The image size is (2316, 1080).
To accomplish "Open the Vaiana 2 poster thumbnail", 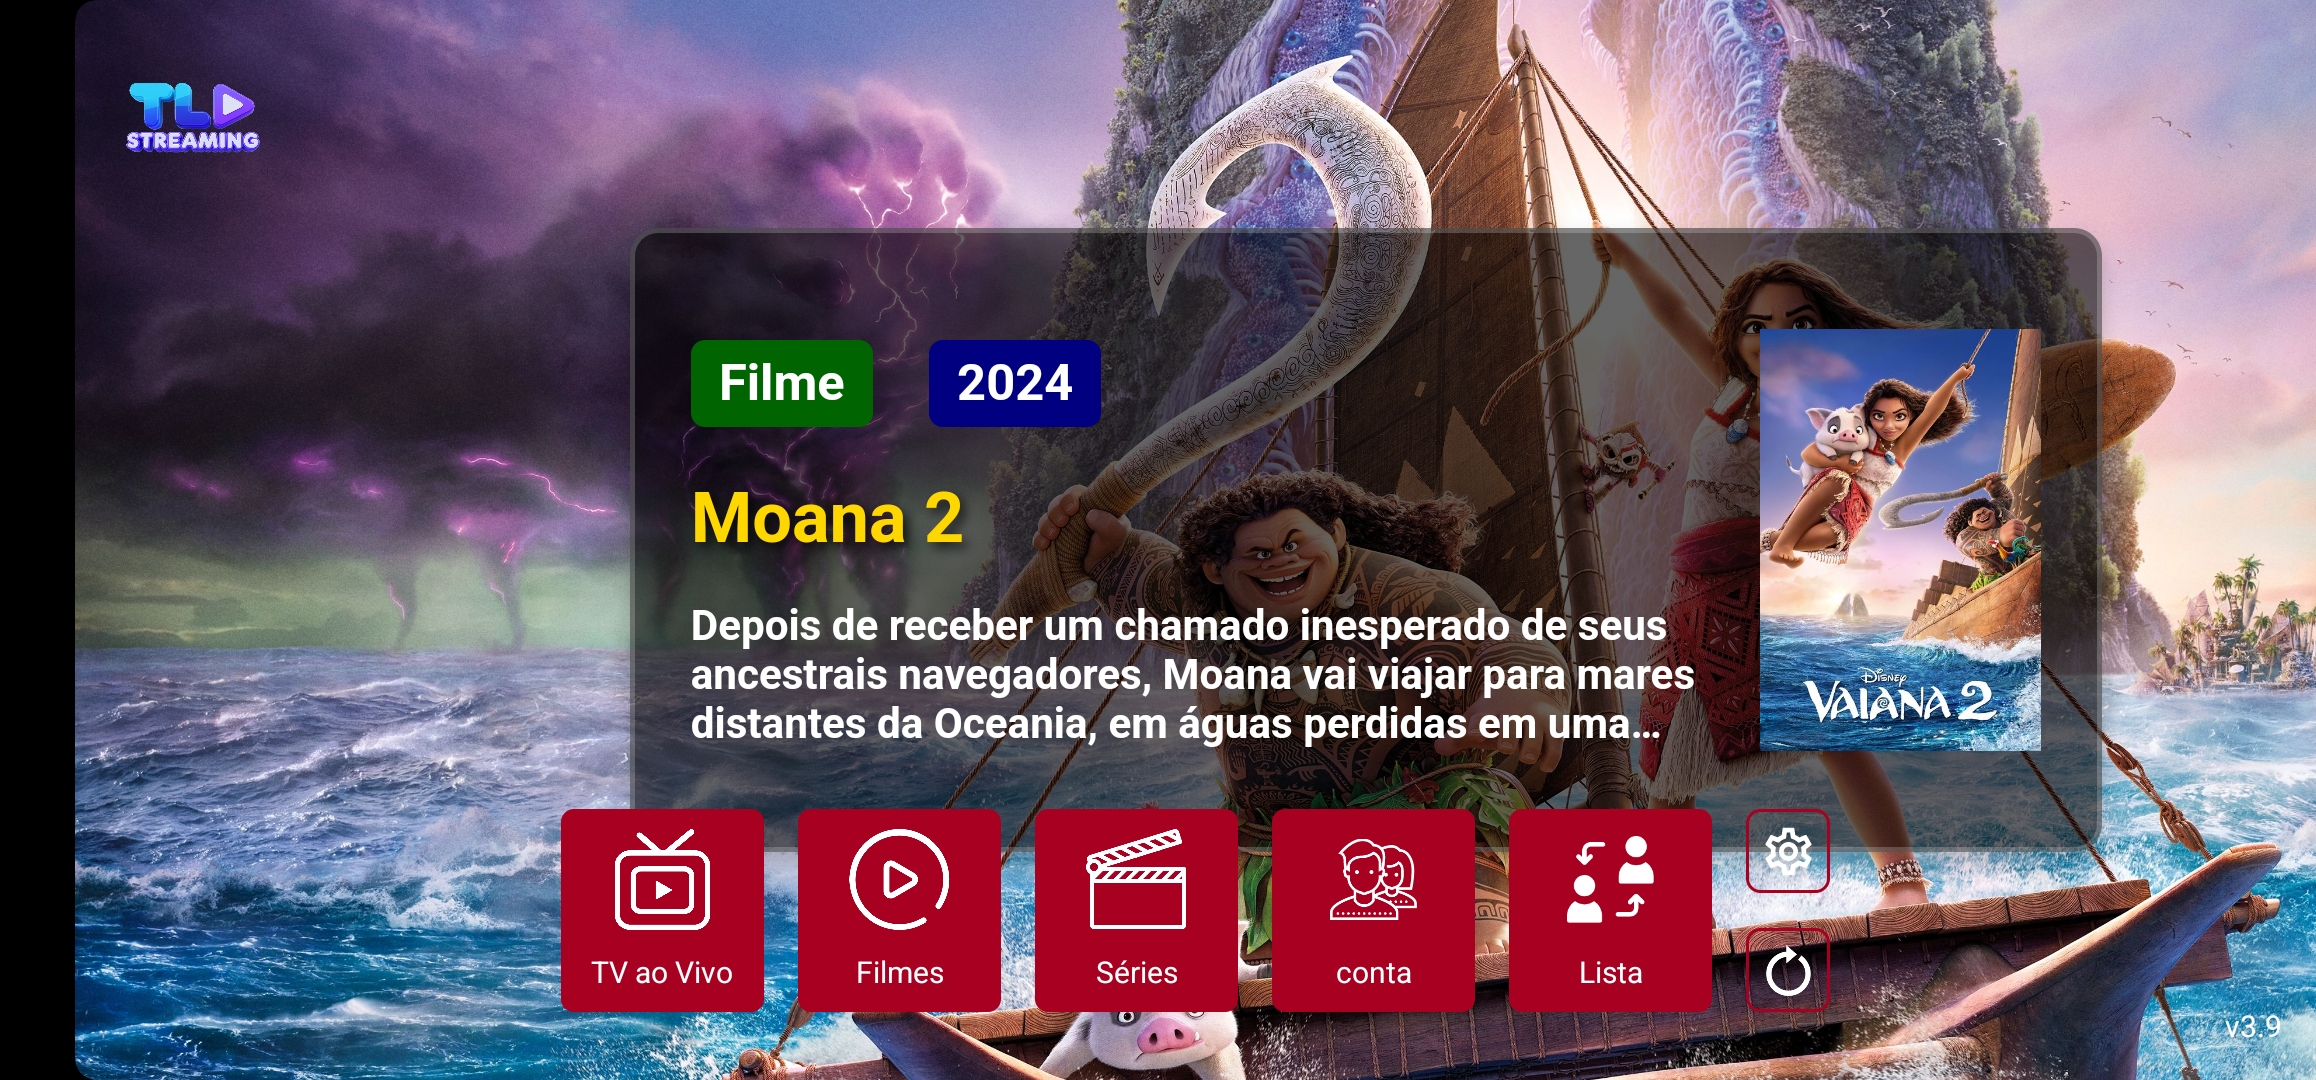I will coord(1900,540).
